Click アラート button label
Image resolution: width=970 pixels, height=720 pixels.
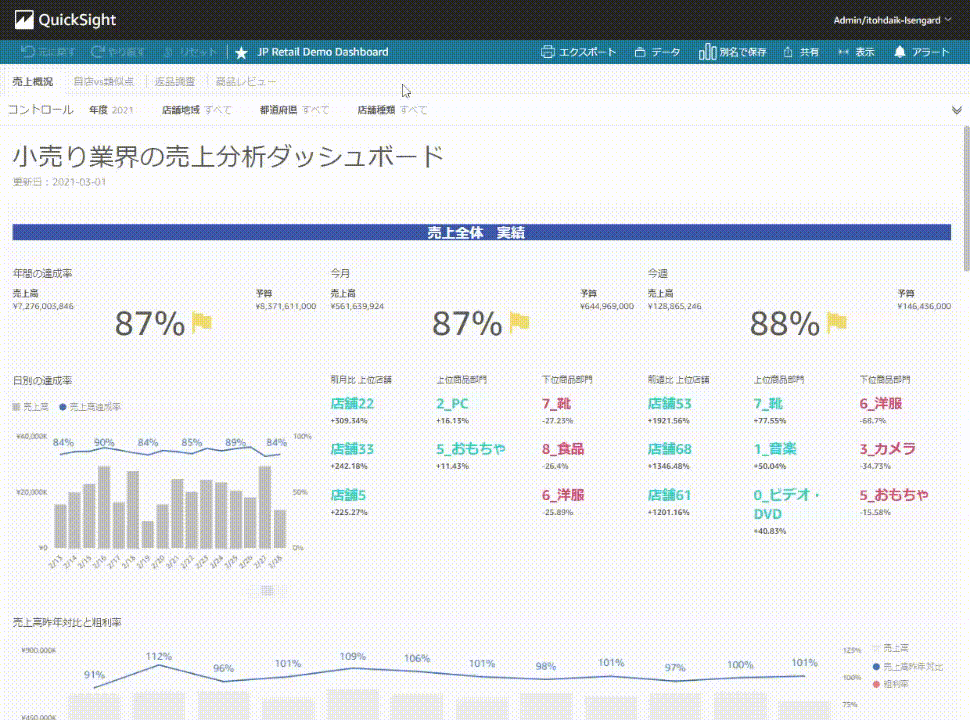click(x=930, y=52)
